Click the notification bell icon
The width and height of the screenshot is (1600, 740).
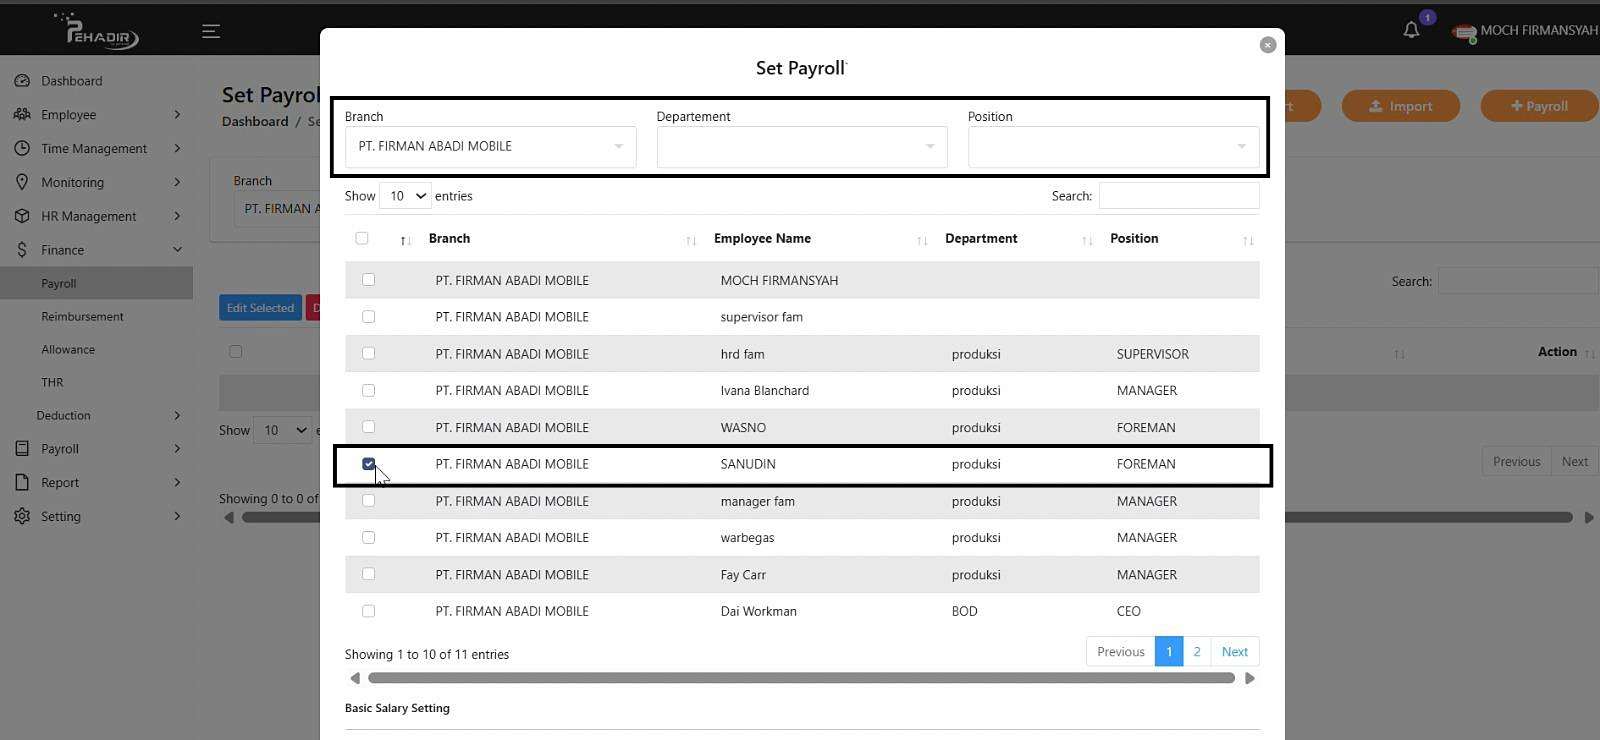(x=1411, y=30)
